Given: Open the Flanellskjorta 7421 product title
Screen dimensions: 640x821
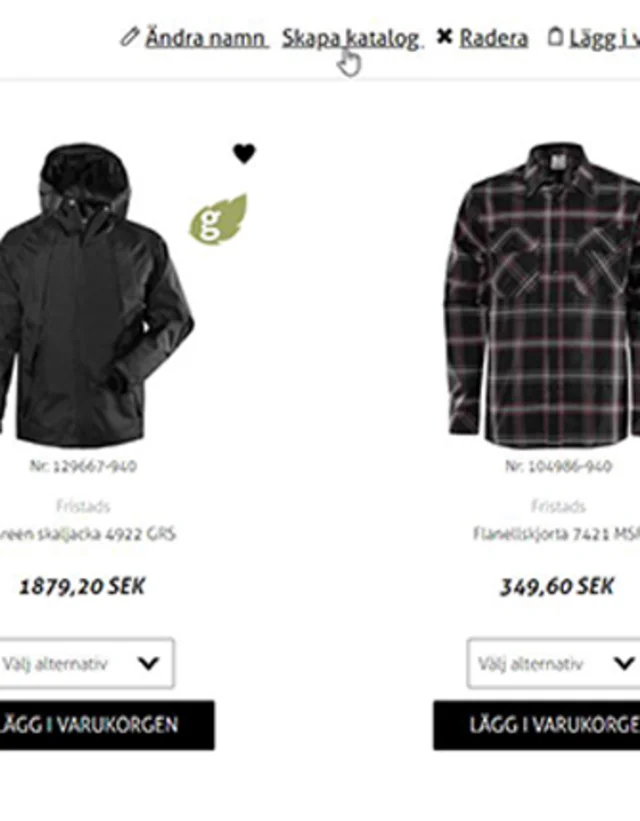Looking at the screenshot, I should pos(556,534).
